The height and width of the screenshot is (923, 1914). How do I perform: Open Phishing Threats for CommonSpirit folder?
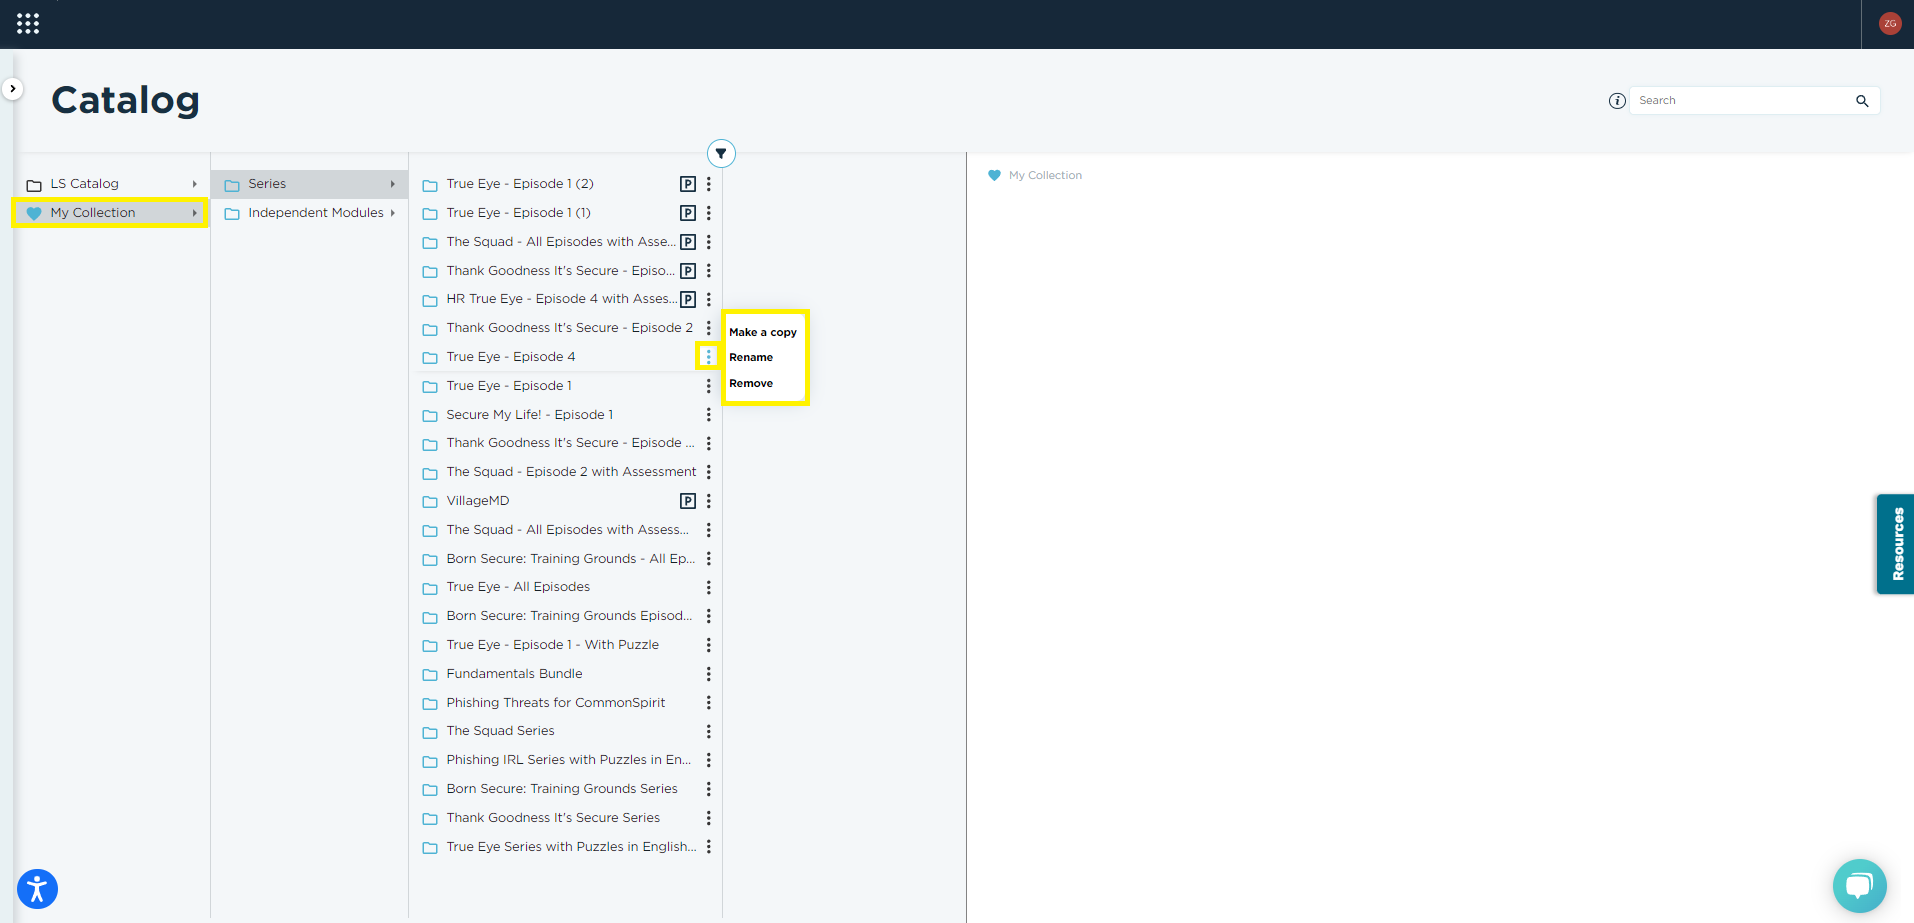pos(556,703)
